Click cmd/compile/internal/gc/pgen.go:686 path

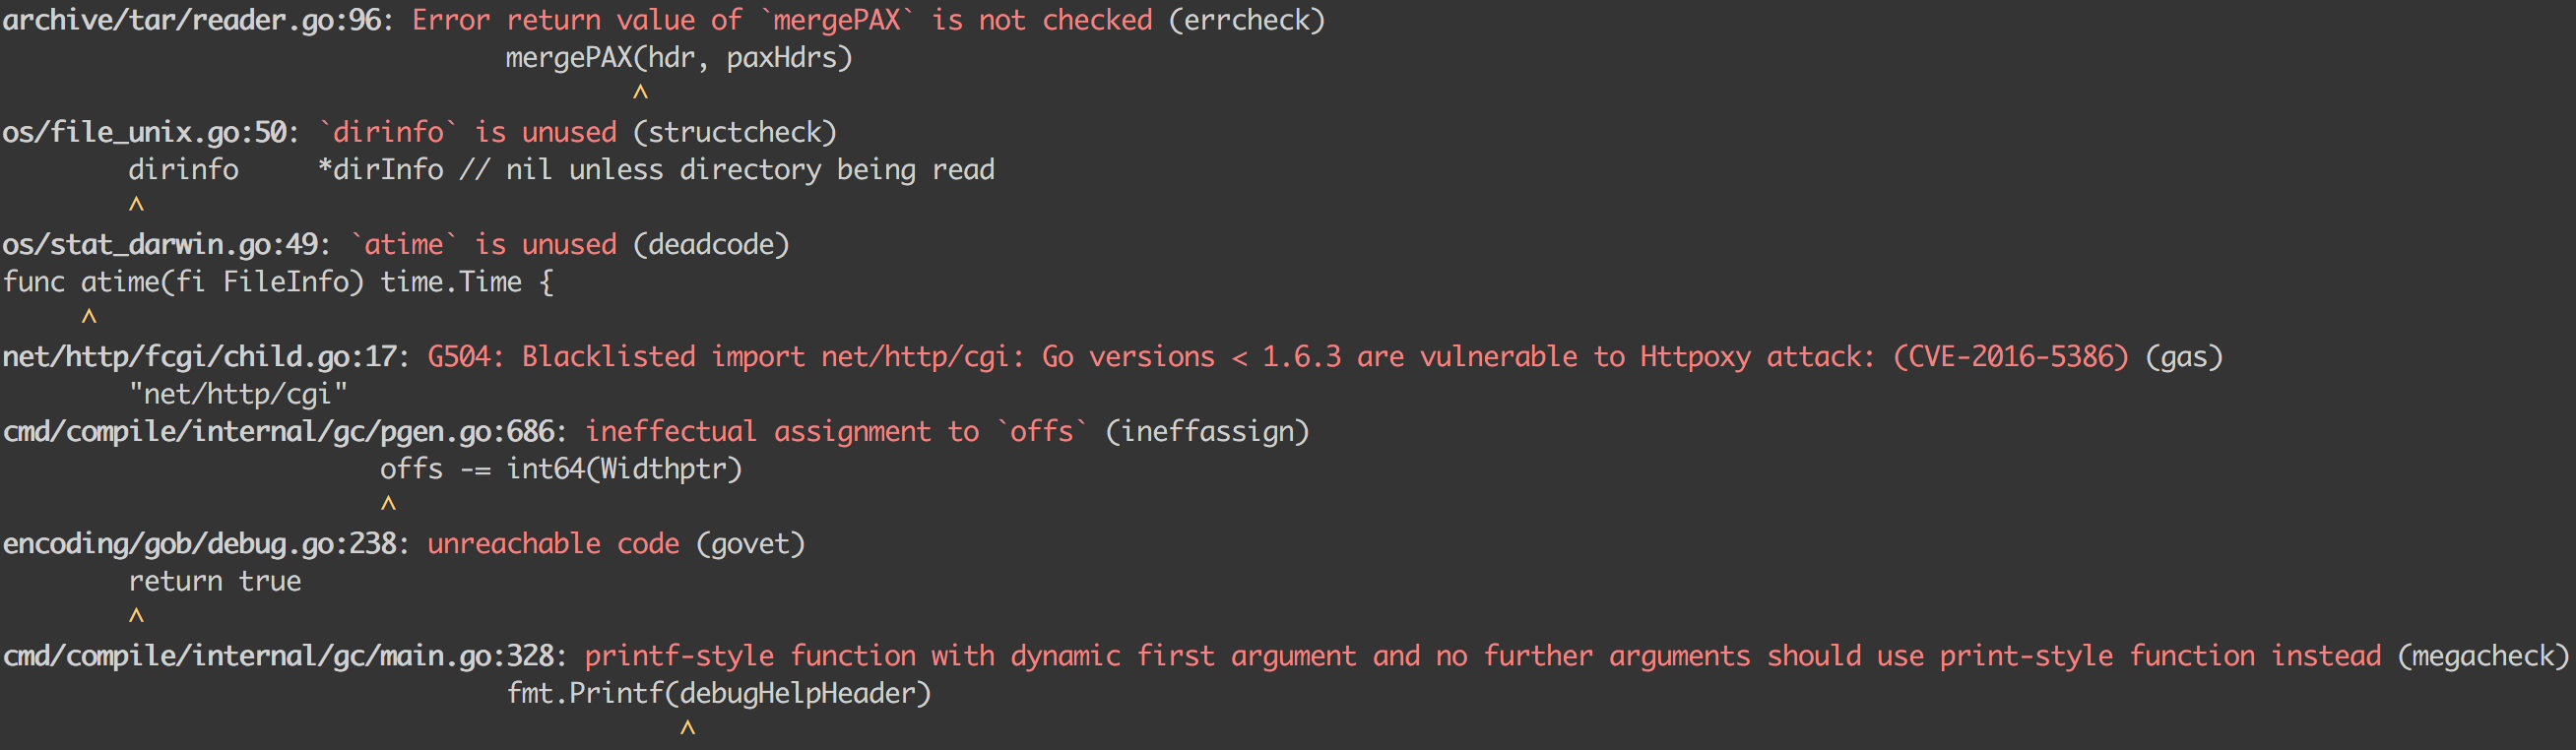[x=279, y=432]
